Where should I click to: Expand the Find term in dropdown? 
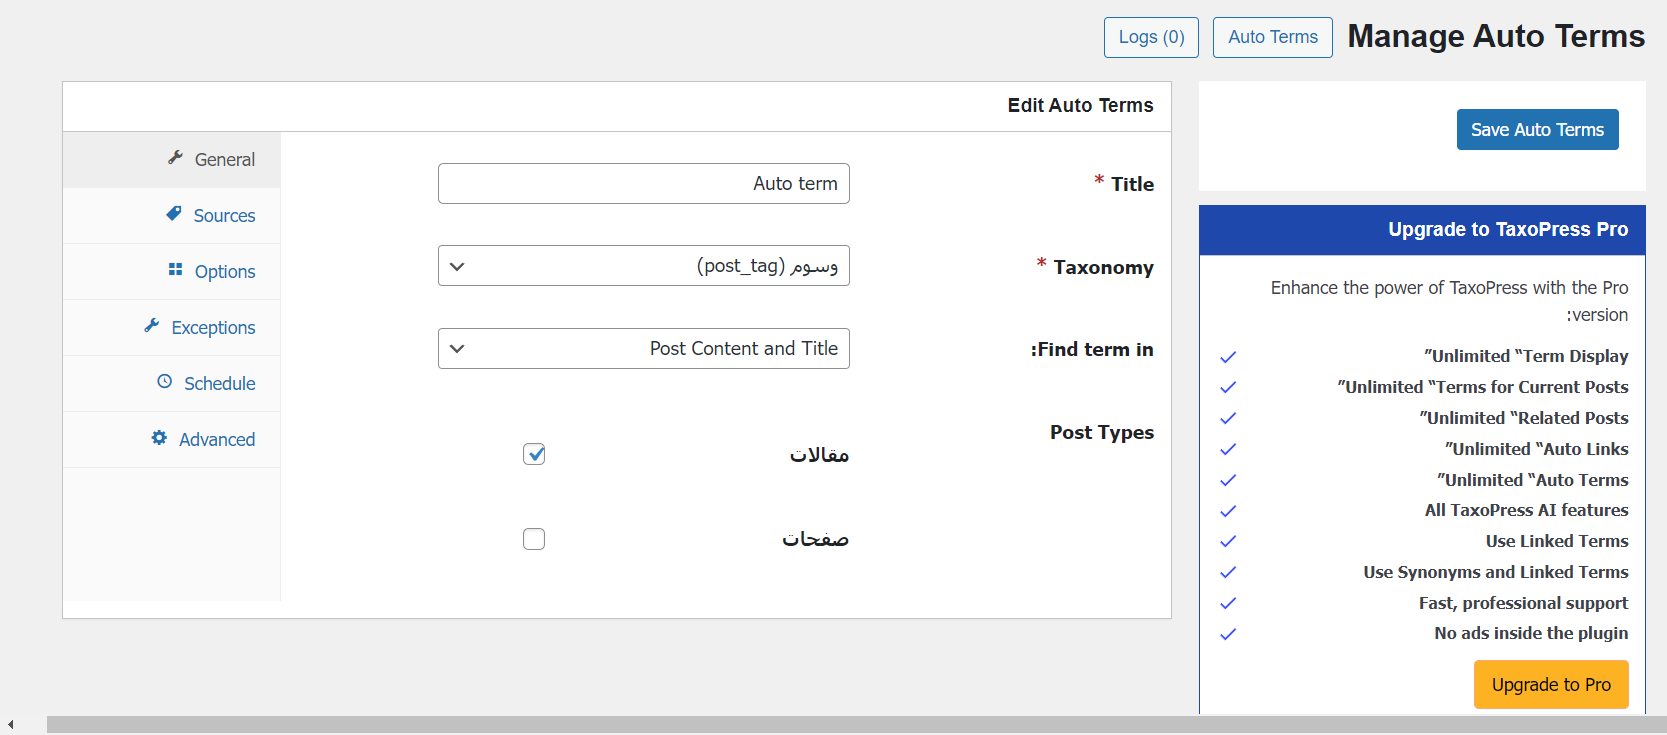[x=643, y=349]
